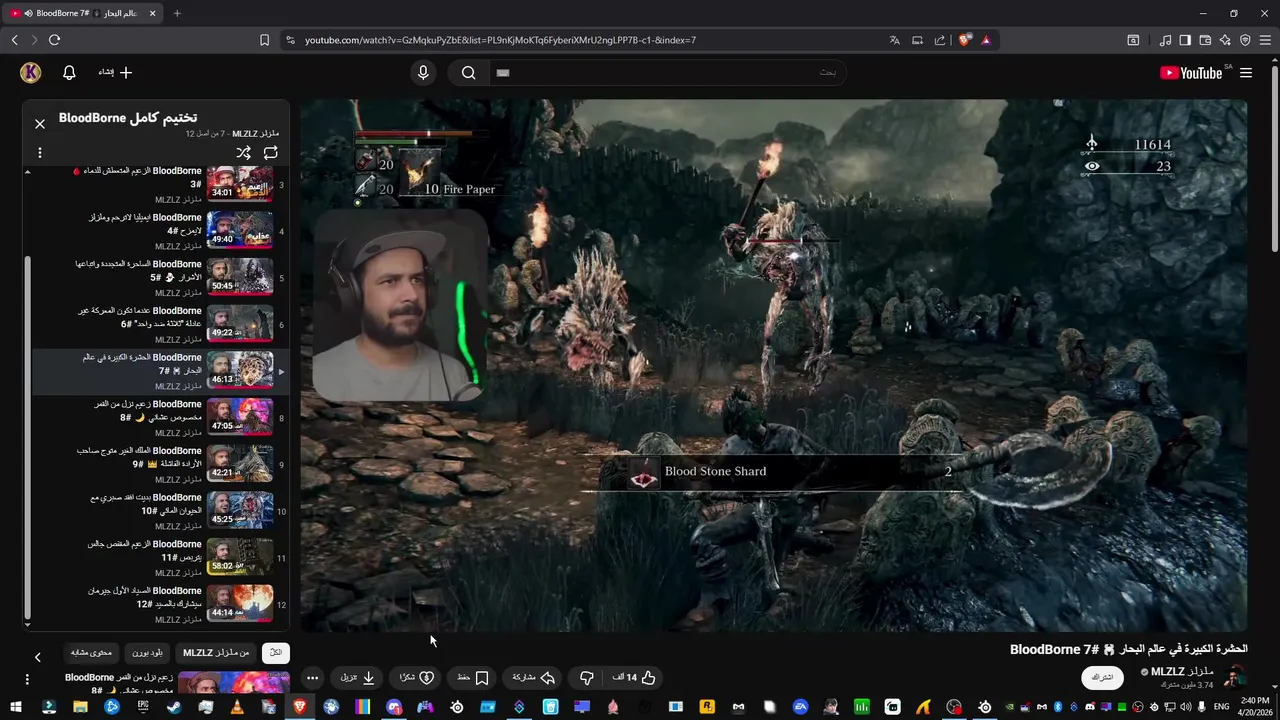Open playlist video #5 lasting 50:45
This screenshot has width=1280, height=720.
click(240, 277)
